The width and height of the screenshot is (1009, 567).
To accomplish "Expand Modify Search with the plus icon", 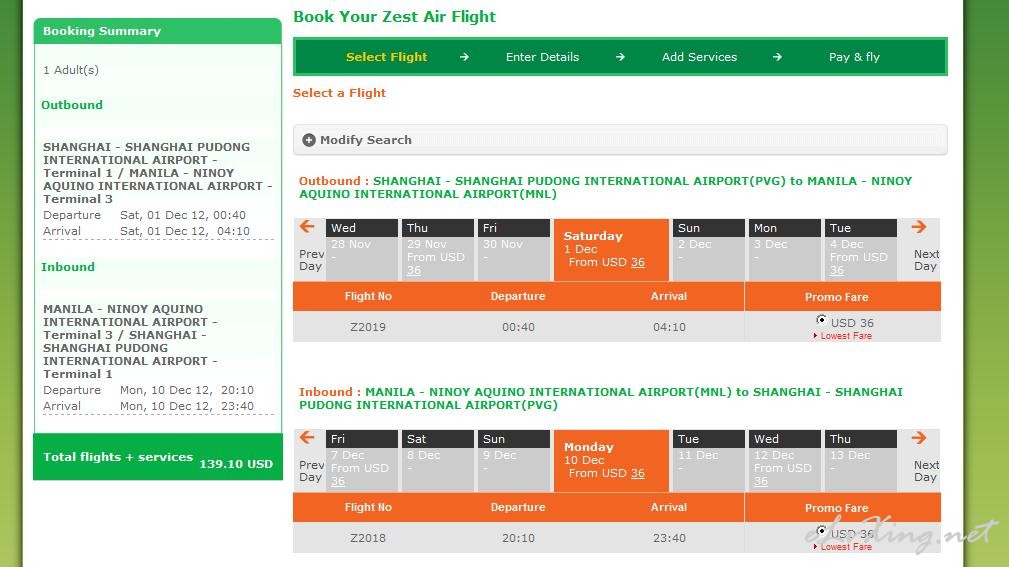I will point(309,140).
